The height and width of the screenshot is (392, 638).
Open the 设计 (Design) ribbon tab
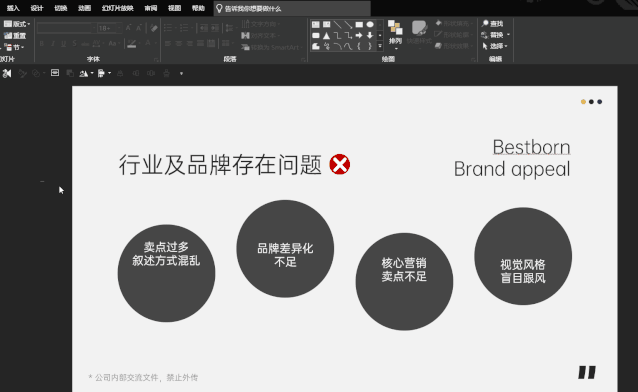point(37,8)
